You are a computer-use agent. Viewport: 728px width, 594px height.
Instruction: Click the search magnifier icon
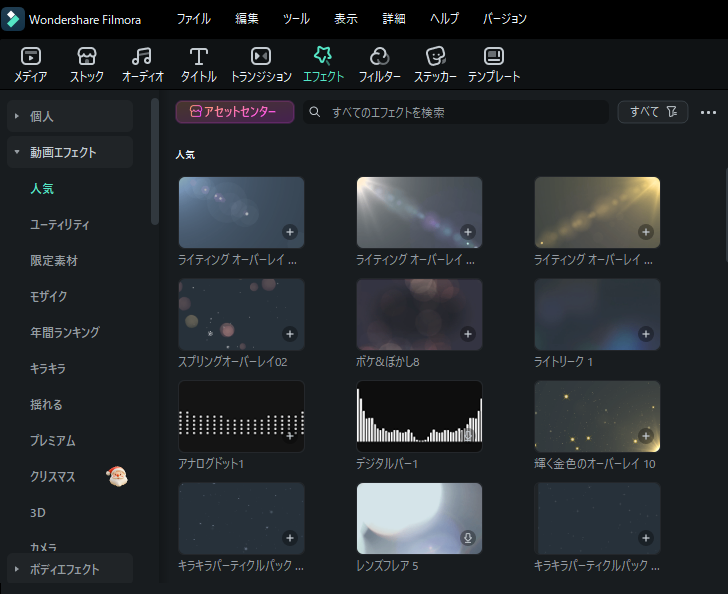click(x=315, y=112)
